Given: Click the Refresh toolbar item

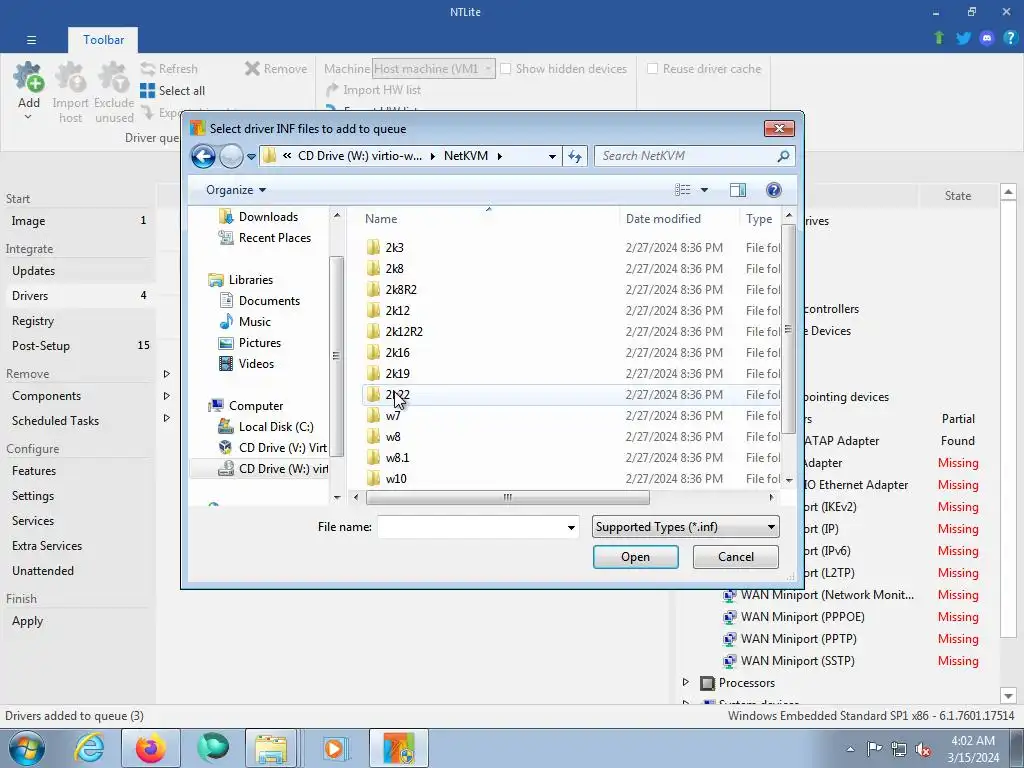Looking at the screenshot, I should click(x=169, y=69).
